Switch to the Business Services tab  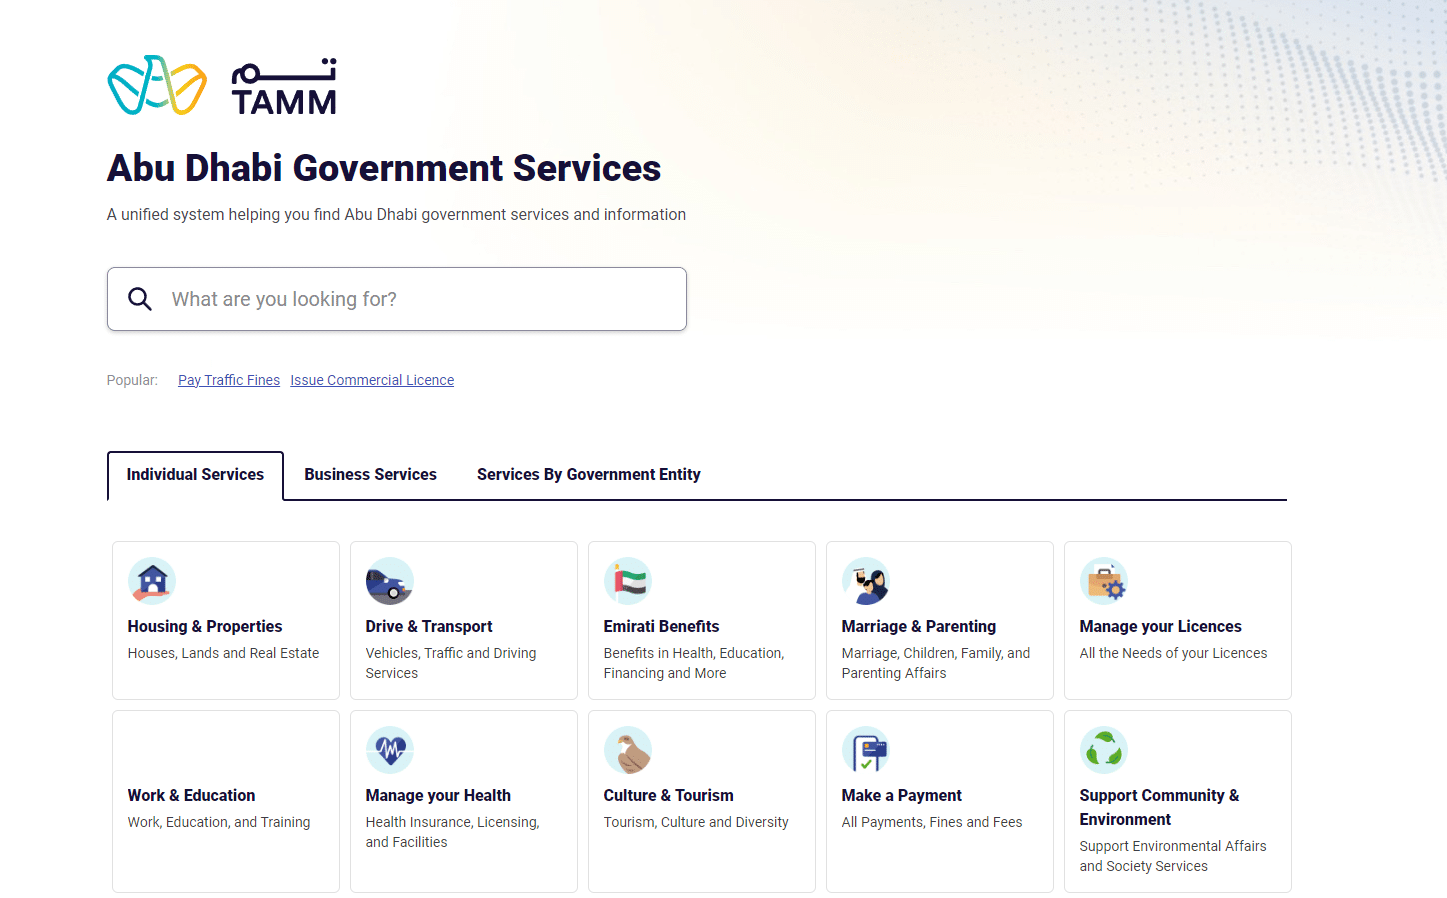point(370,474)
